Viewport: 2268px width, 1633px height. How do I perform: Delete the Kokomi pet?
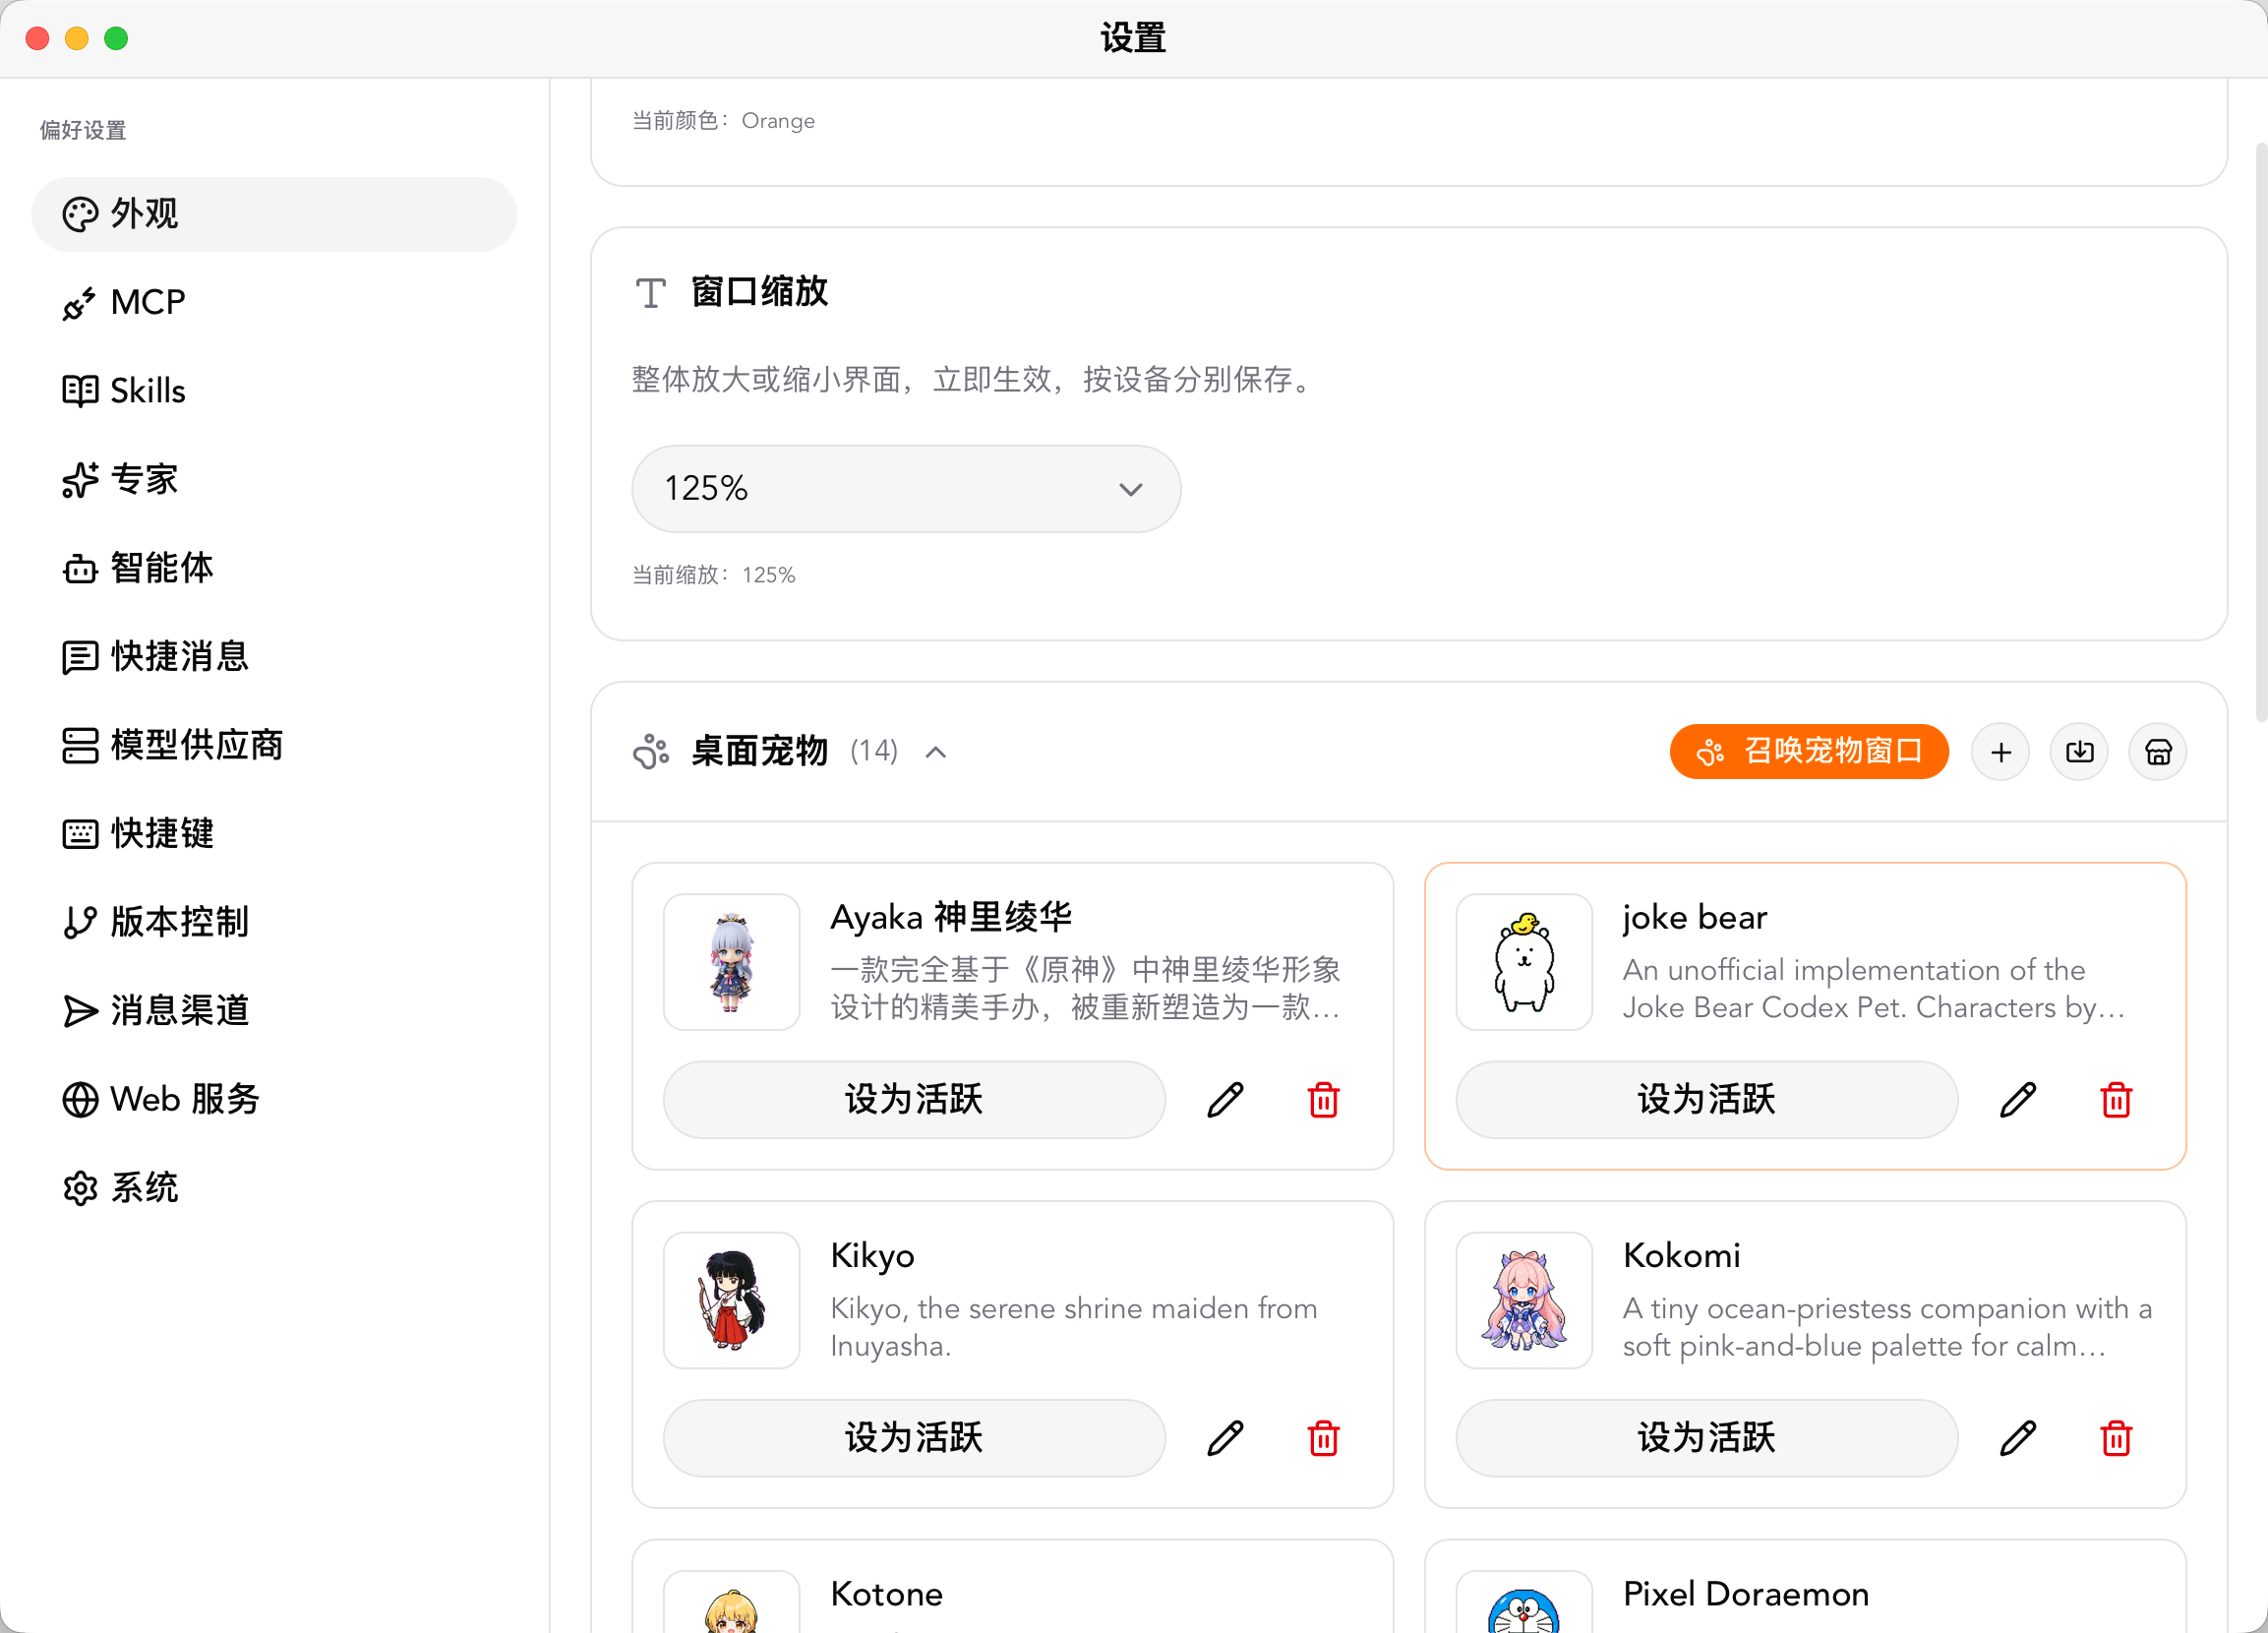(2116, 1438)
